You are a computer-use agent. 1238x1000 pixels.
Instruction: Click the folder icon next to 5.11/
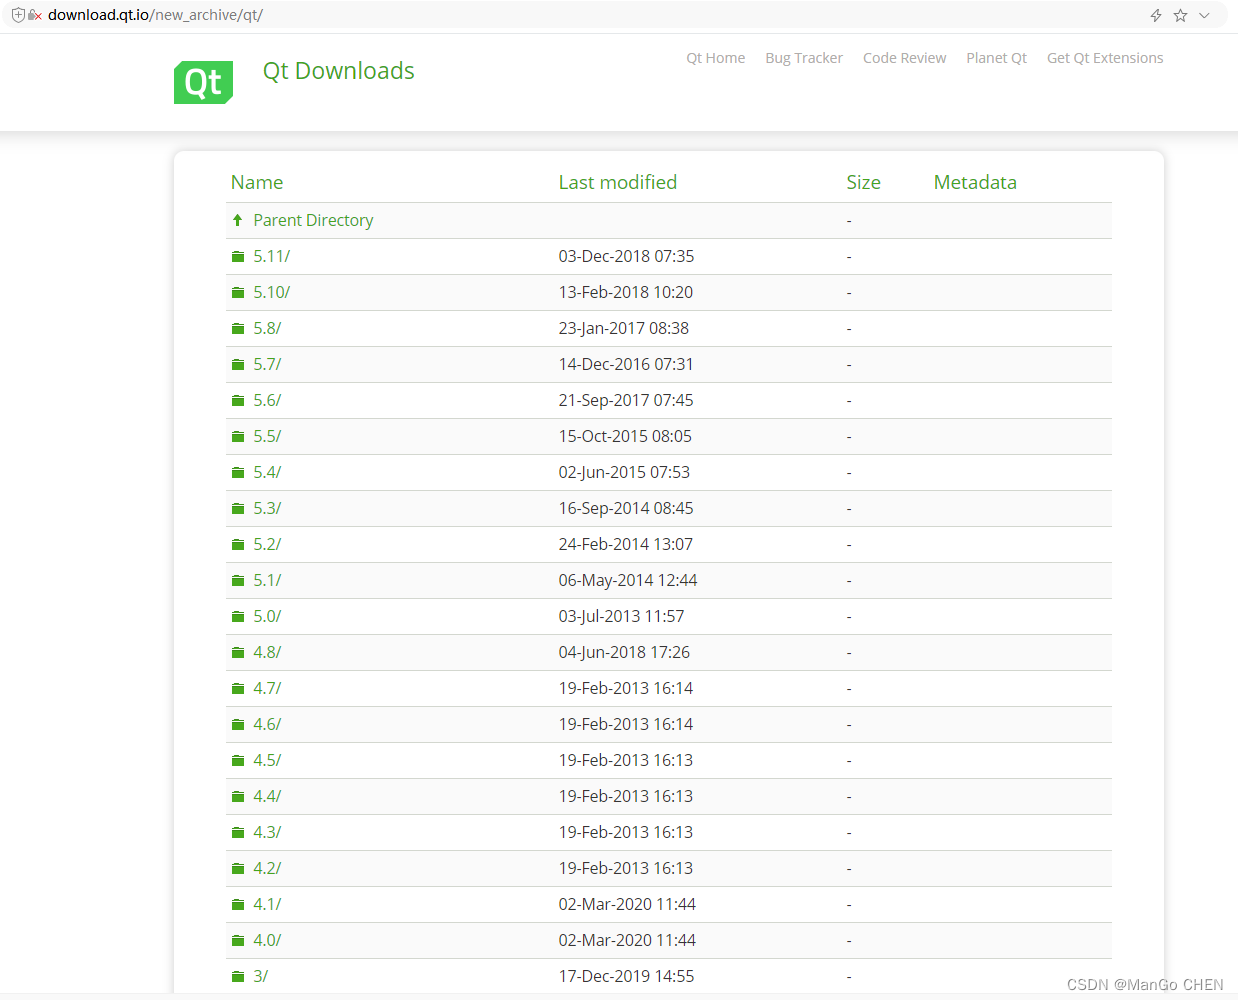pyautogui.click(x=238, y=257)
